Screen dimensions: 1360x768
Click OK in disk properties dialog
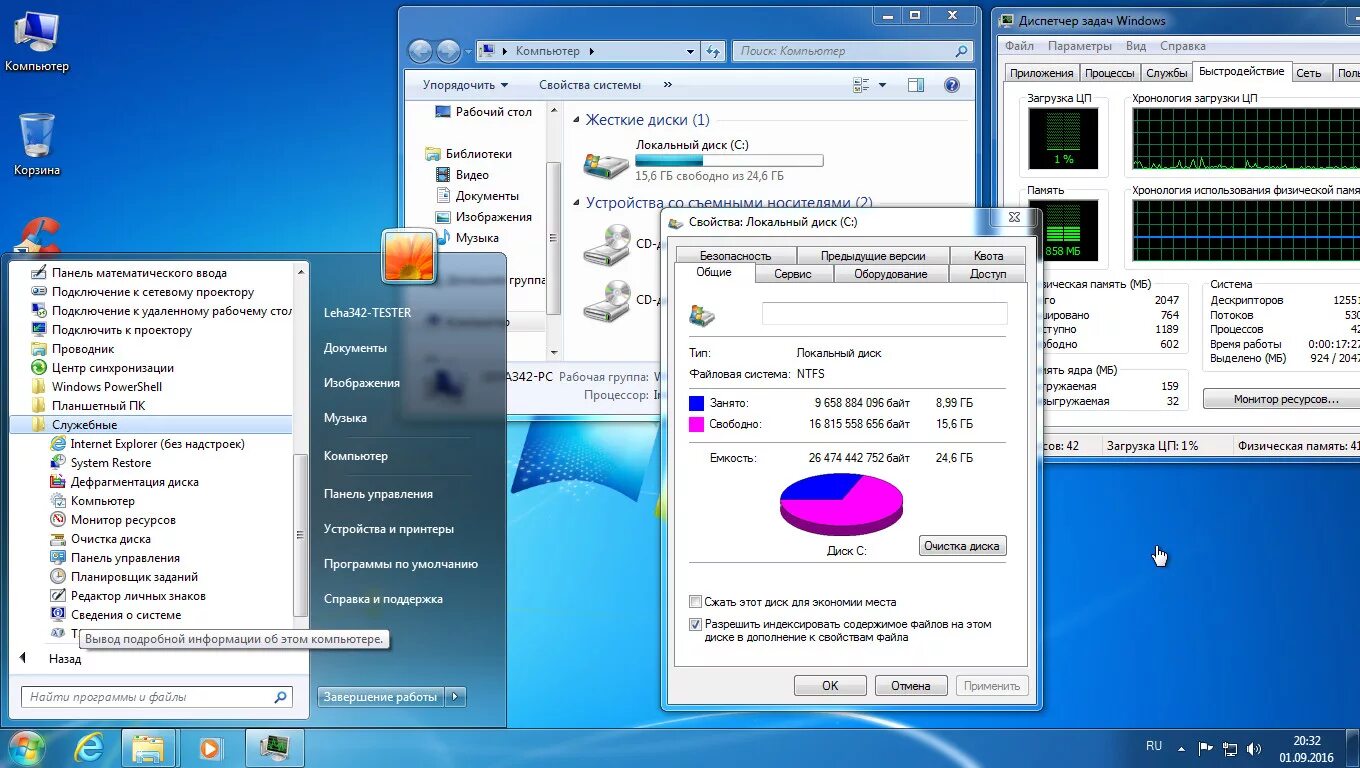pos(830,686)
